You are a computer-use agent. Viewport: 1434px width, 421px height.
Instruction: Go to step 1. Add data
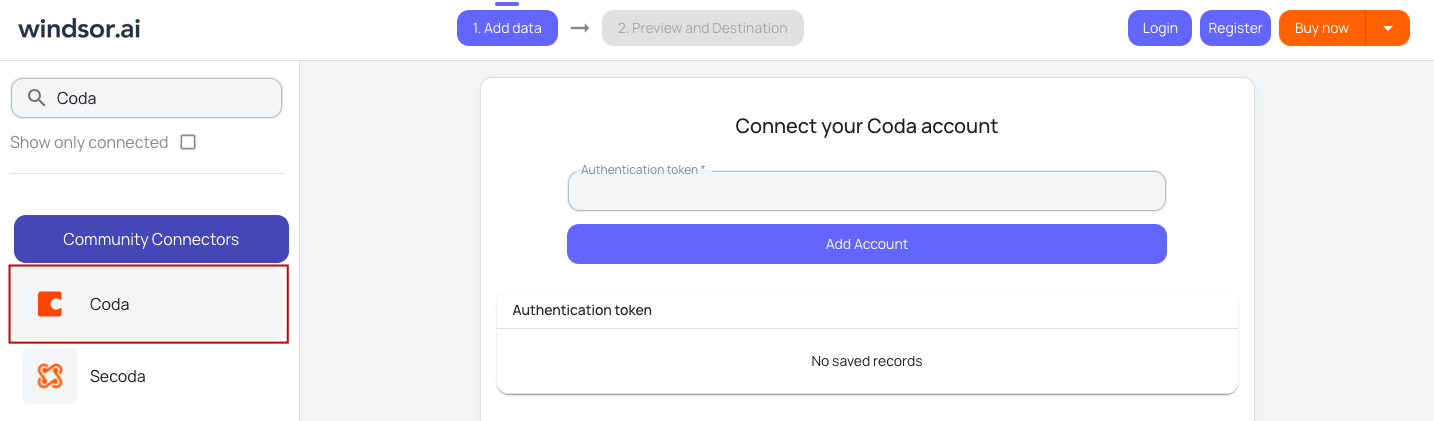point(507,28)
